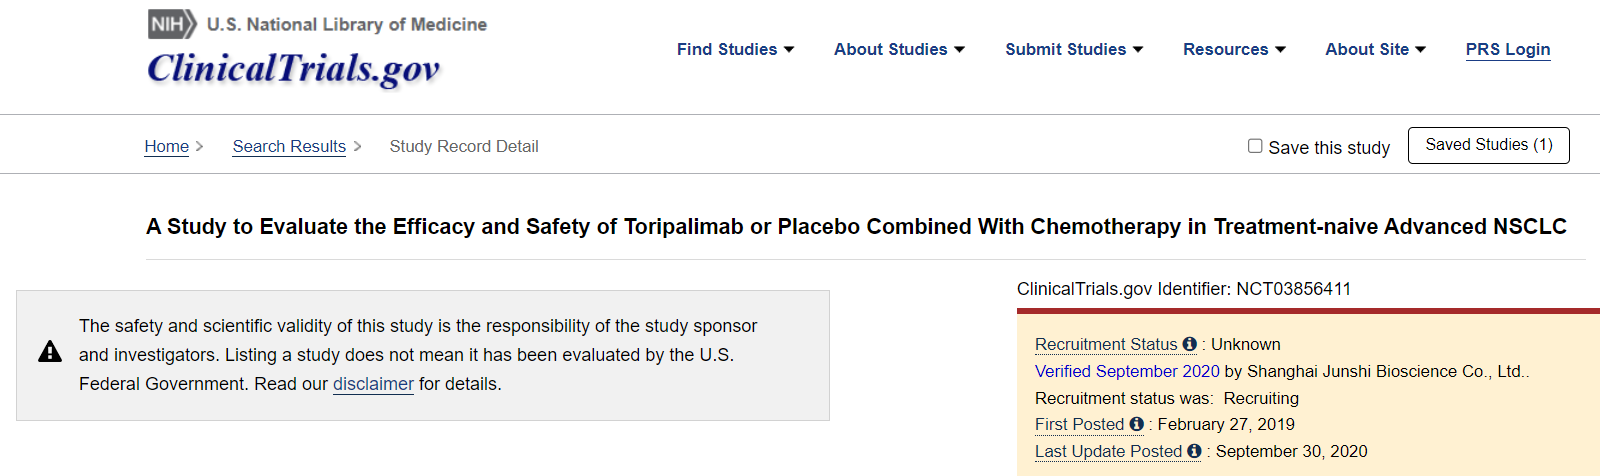Go to Home breadcrumb link
The image size is (1600, 476).
[166, 146]
